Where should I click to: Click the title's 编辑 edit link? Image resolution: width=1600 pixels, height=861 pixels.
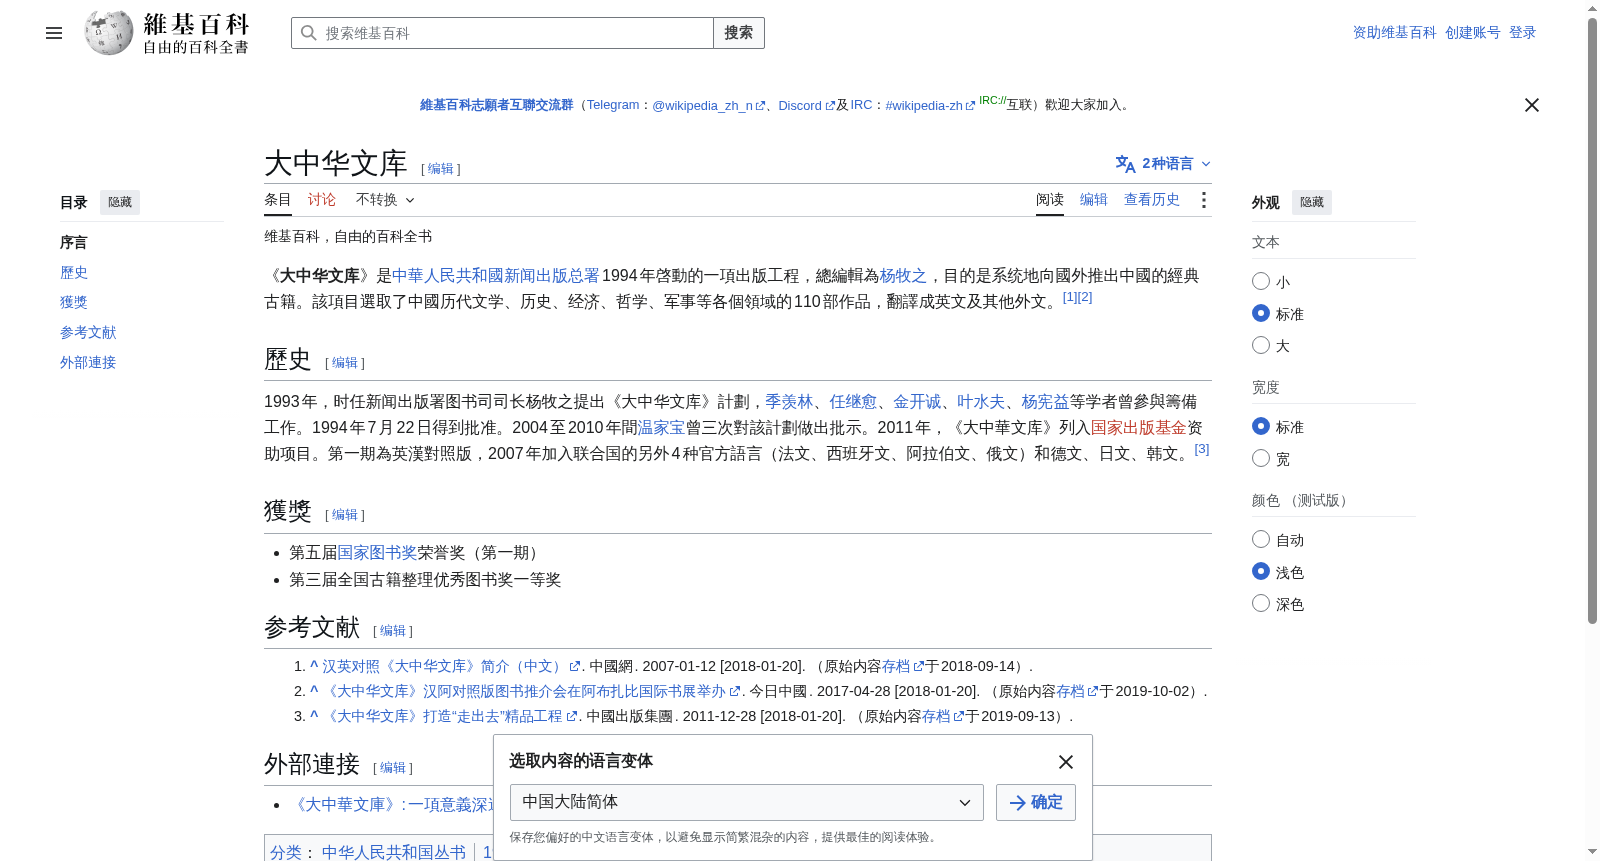[441, 169]
